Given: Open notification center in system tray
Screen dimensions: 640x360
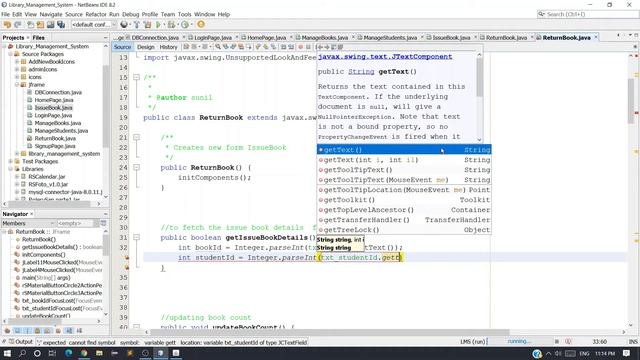Looking at the screenshot, I should 627,353.
